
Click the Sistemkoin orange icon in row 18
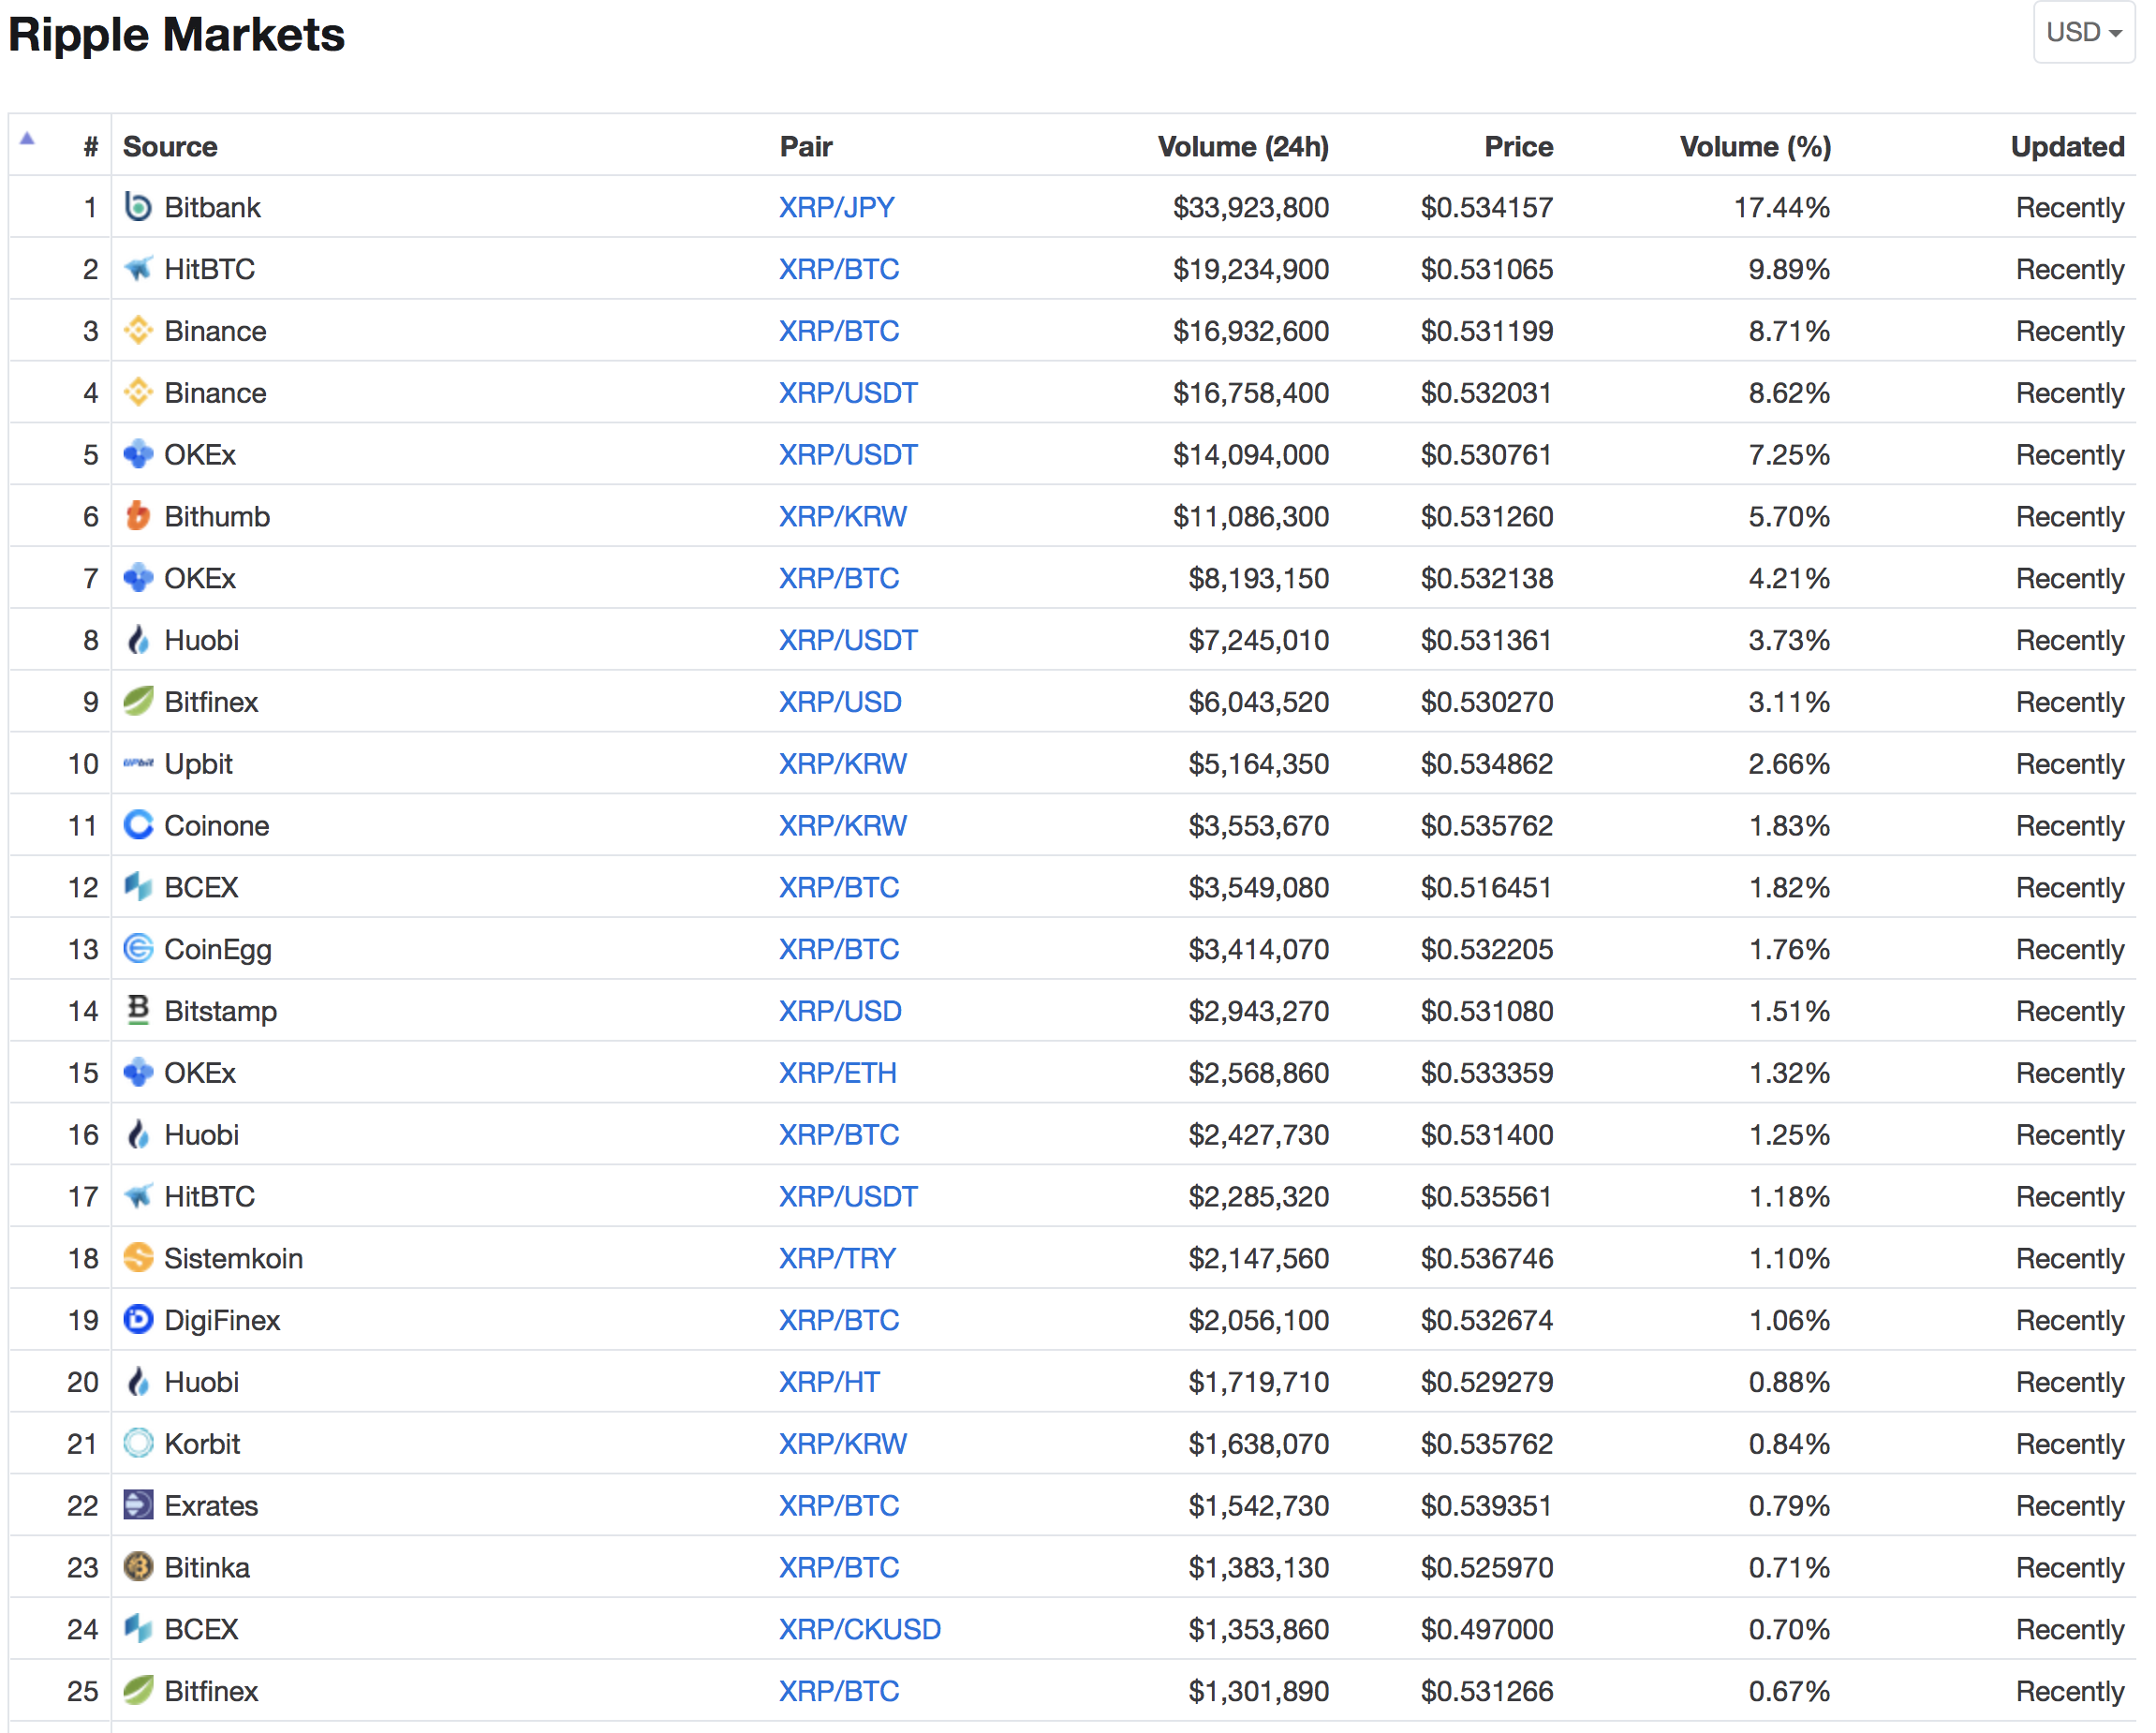tap(138, 1258)
